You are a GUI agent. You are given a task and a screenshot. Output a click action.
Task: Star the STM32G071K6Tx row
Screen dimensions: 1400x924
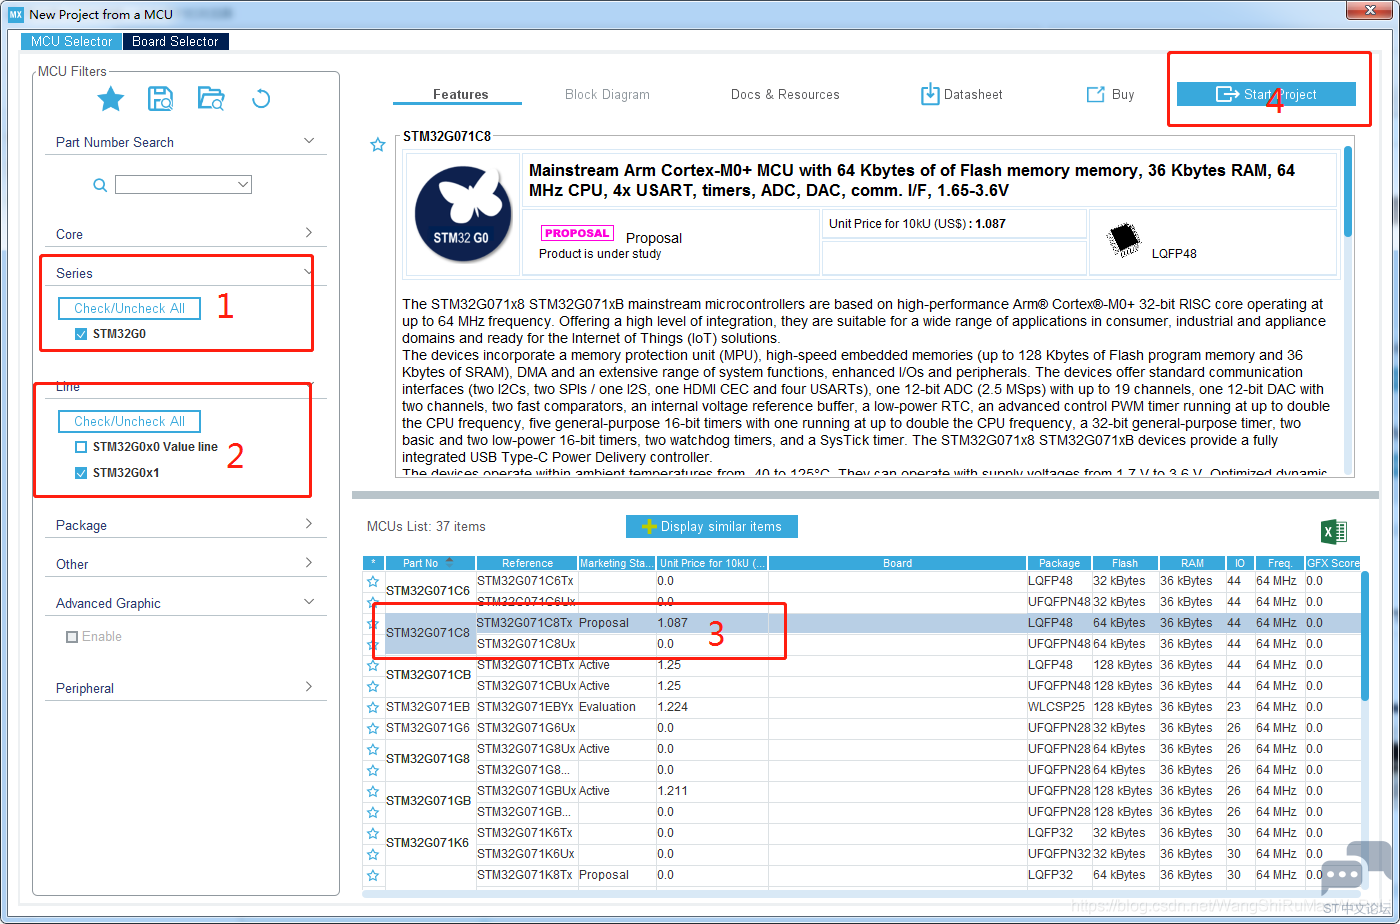[373, 833]
